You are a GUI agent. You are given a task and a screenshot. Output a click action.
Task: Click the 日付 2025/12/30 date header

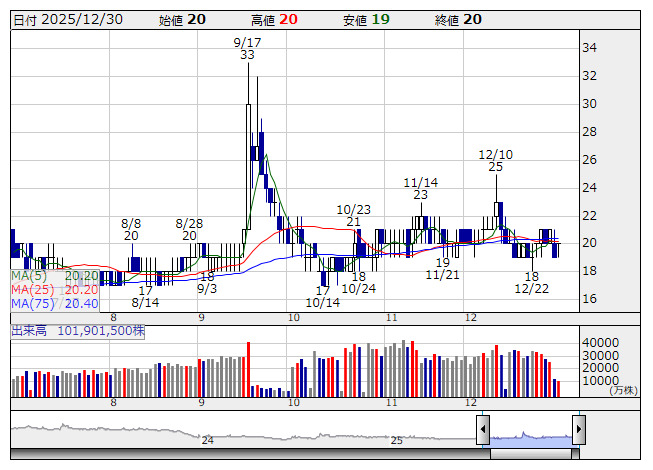[66, 20]
